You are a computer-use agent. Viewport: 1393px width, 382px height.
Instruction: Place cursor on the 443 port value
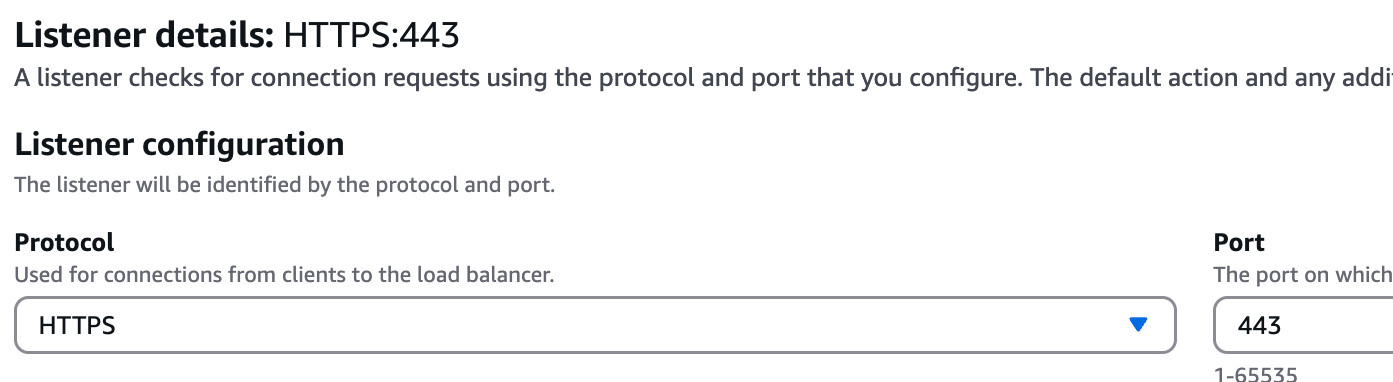(1259, 325)
